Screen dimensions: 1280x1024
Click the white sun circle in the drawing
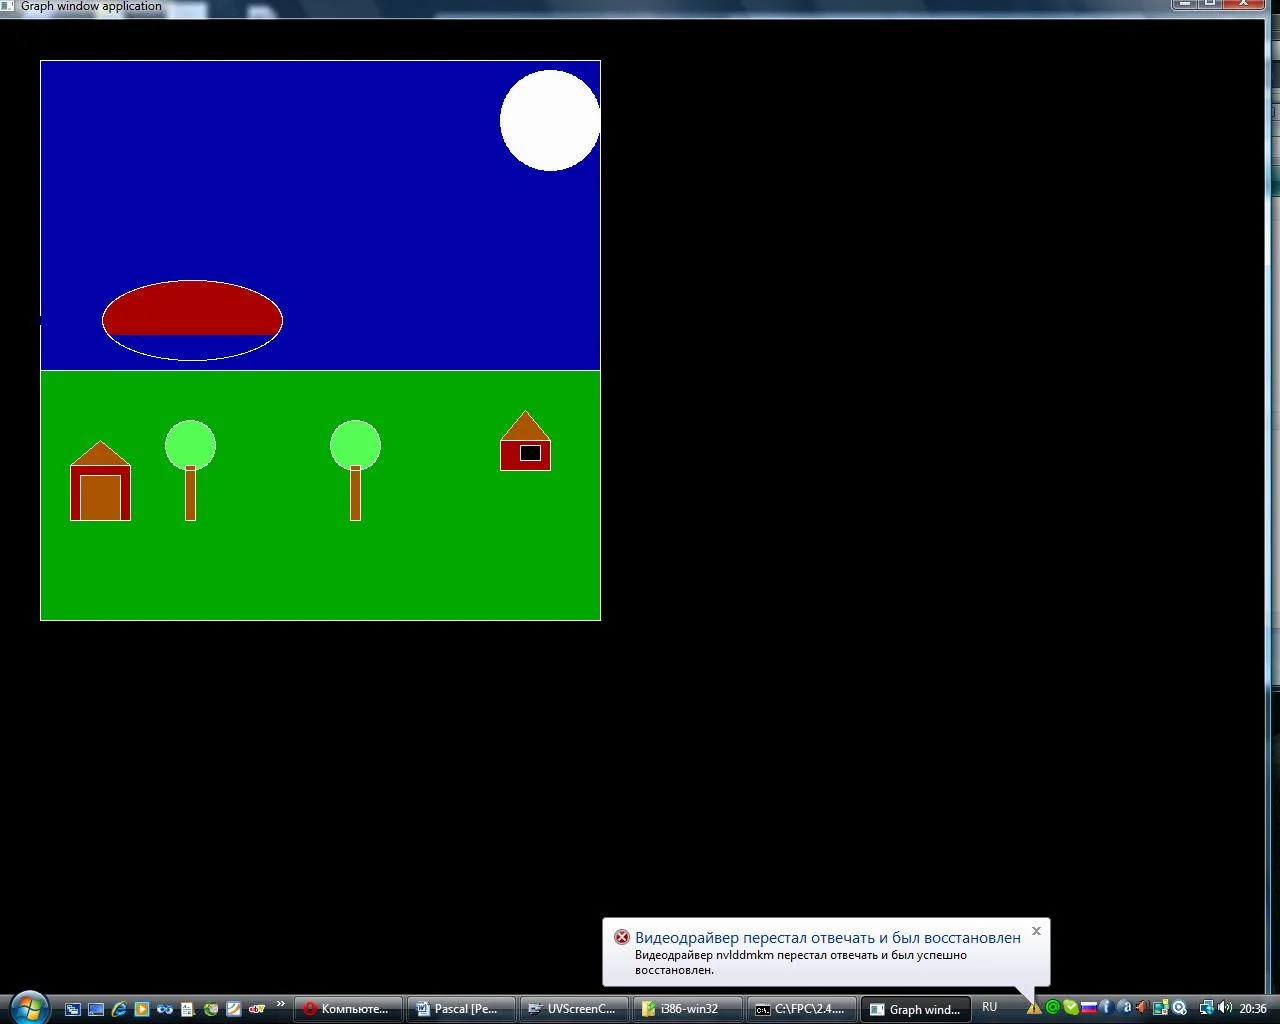click(x=550, y=120)
